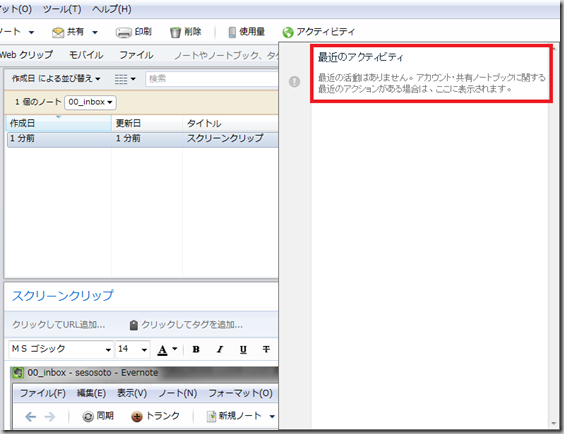Click the Delete (削除) trash icon
The width and height of the screenshot is (564, 434).
coord(175,32)
